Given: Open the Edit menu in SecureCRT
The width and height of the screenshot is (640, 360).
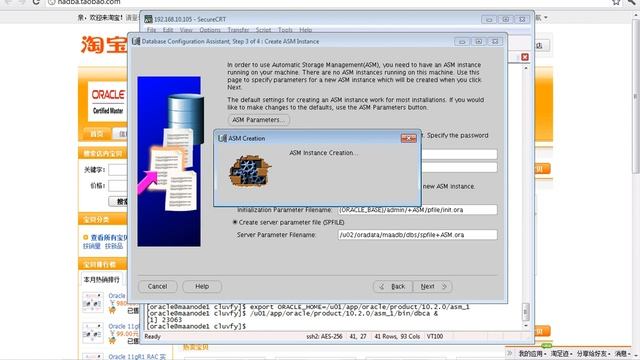Looking at the screenshot, I should click(168, 30).
